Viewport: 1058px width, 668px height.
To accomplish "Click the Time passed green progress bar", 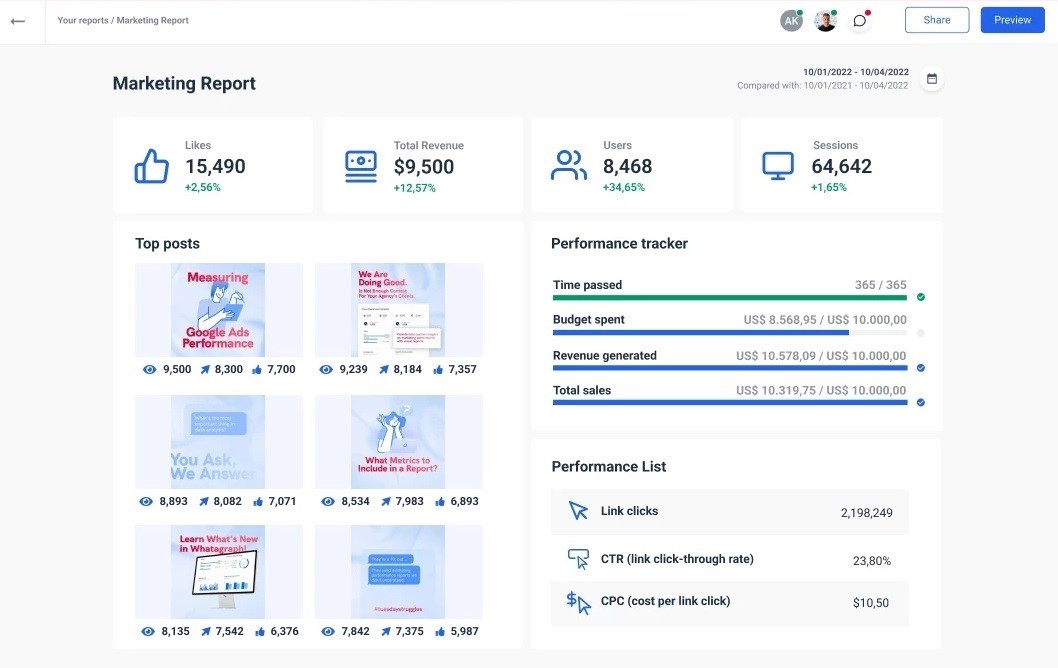I will (x=729, y=298).
